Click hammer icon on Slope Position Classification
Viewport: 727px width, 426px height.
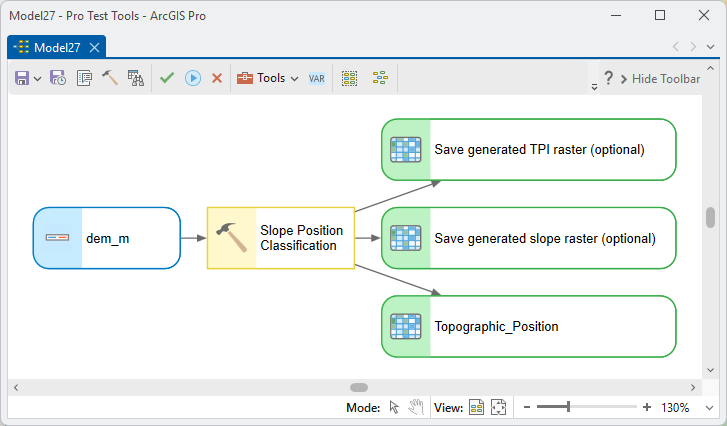231,237
